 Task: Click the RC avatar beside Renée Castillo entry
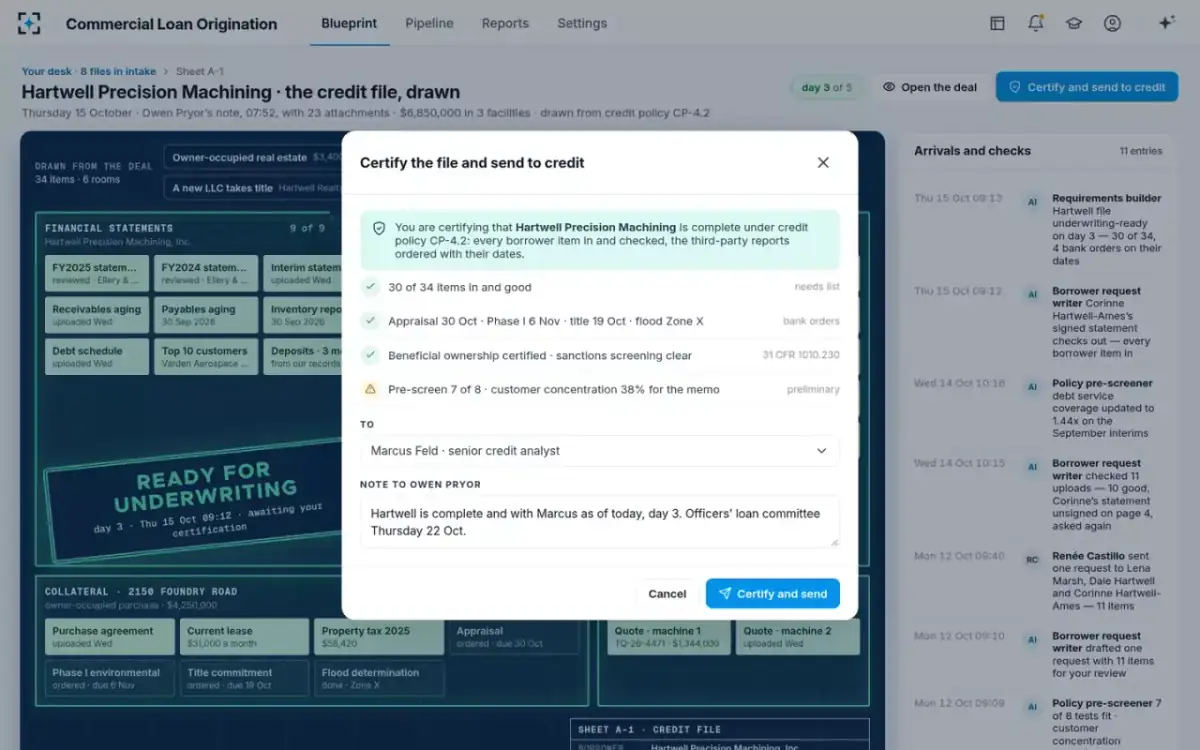tap(1032, 559)
